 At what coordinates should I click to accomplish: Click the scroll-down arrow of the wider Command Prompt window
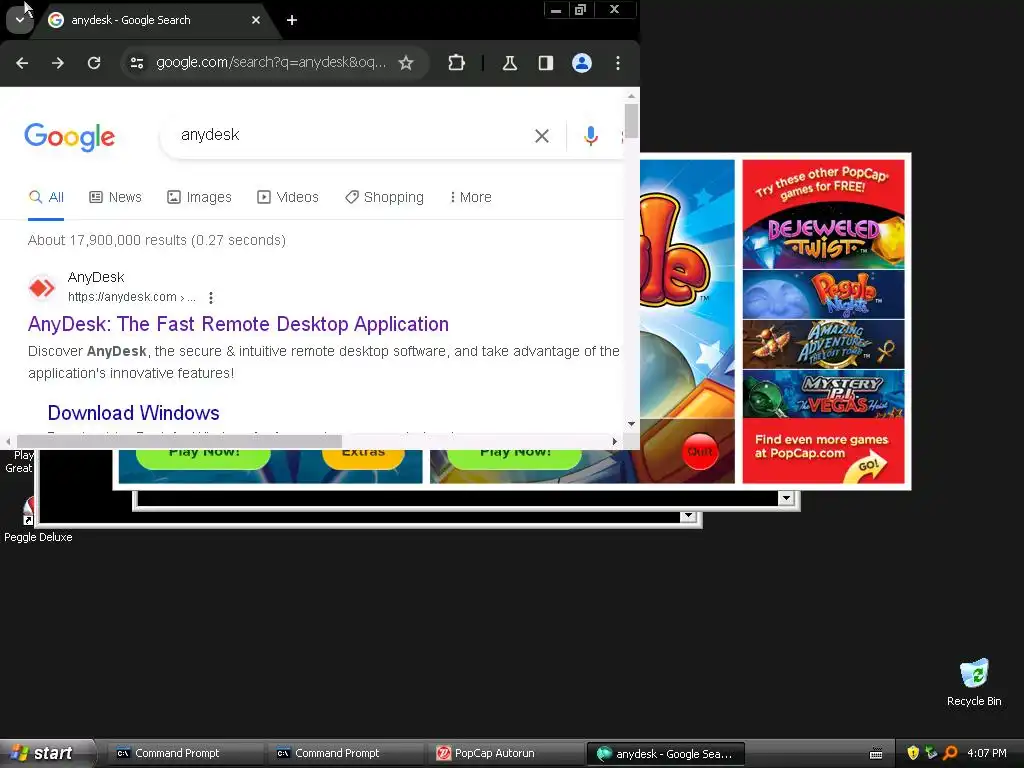coord(786,499)
